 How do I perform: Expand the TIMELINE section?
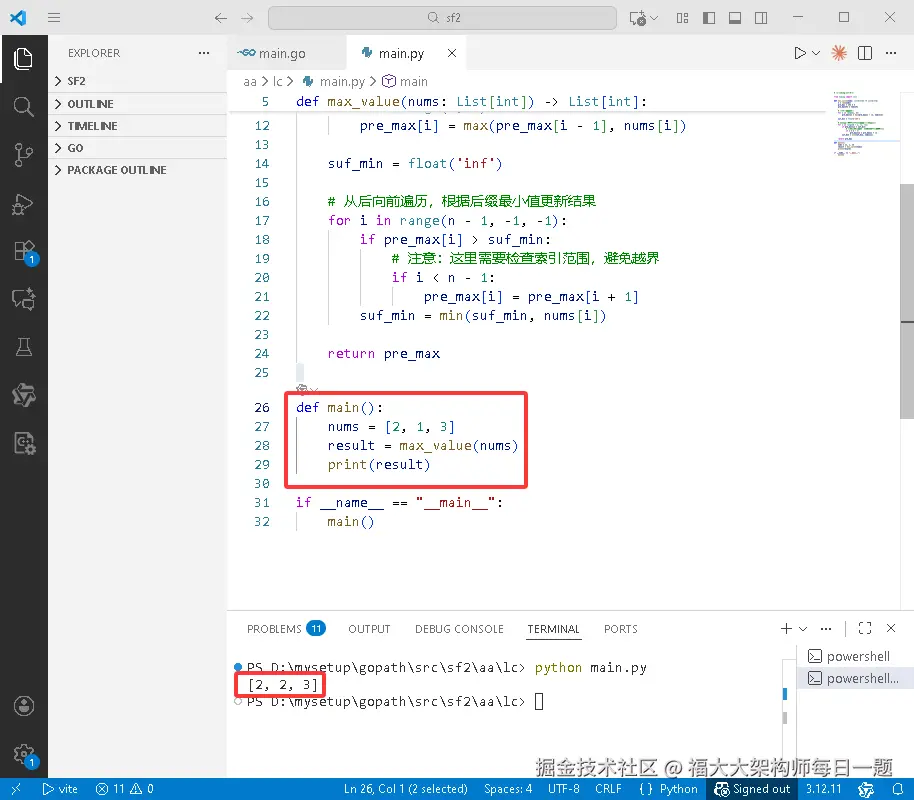(138, 126)
